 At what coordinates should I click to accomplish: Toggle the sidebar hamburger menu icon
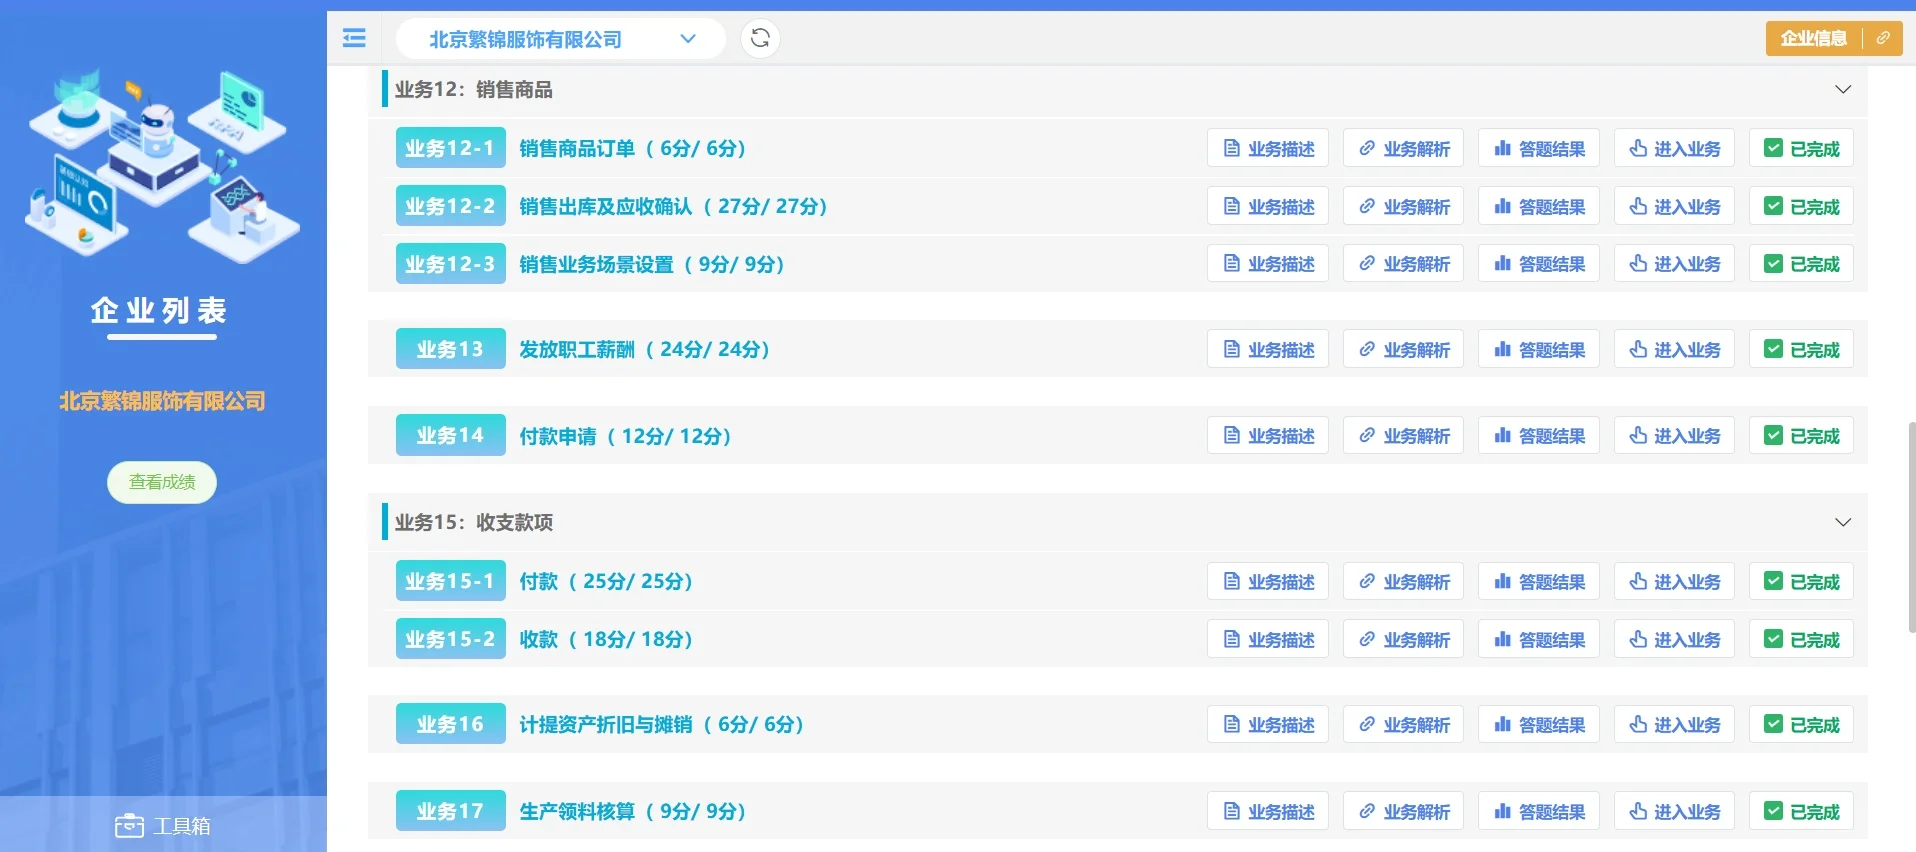tap(354, 38)
